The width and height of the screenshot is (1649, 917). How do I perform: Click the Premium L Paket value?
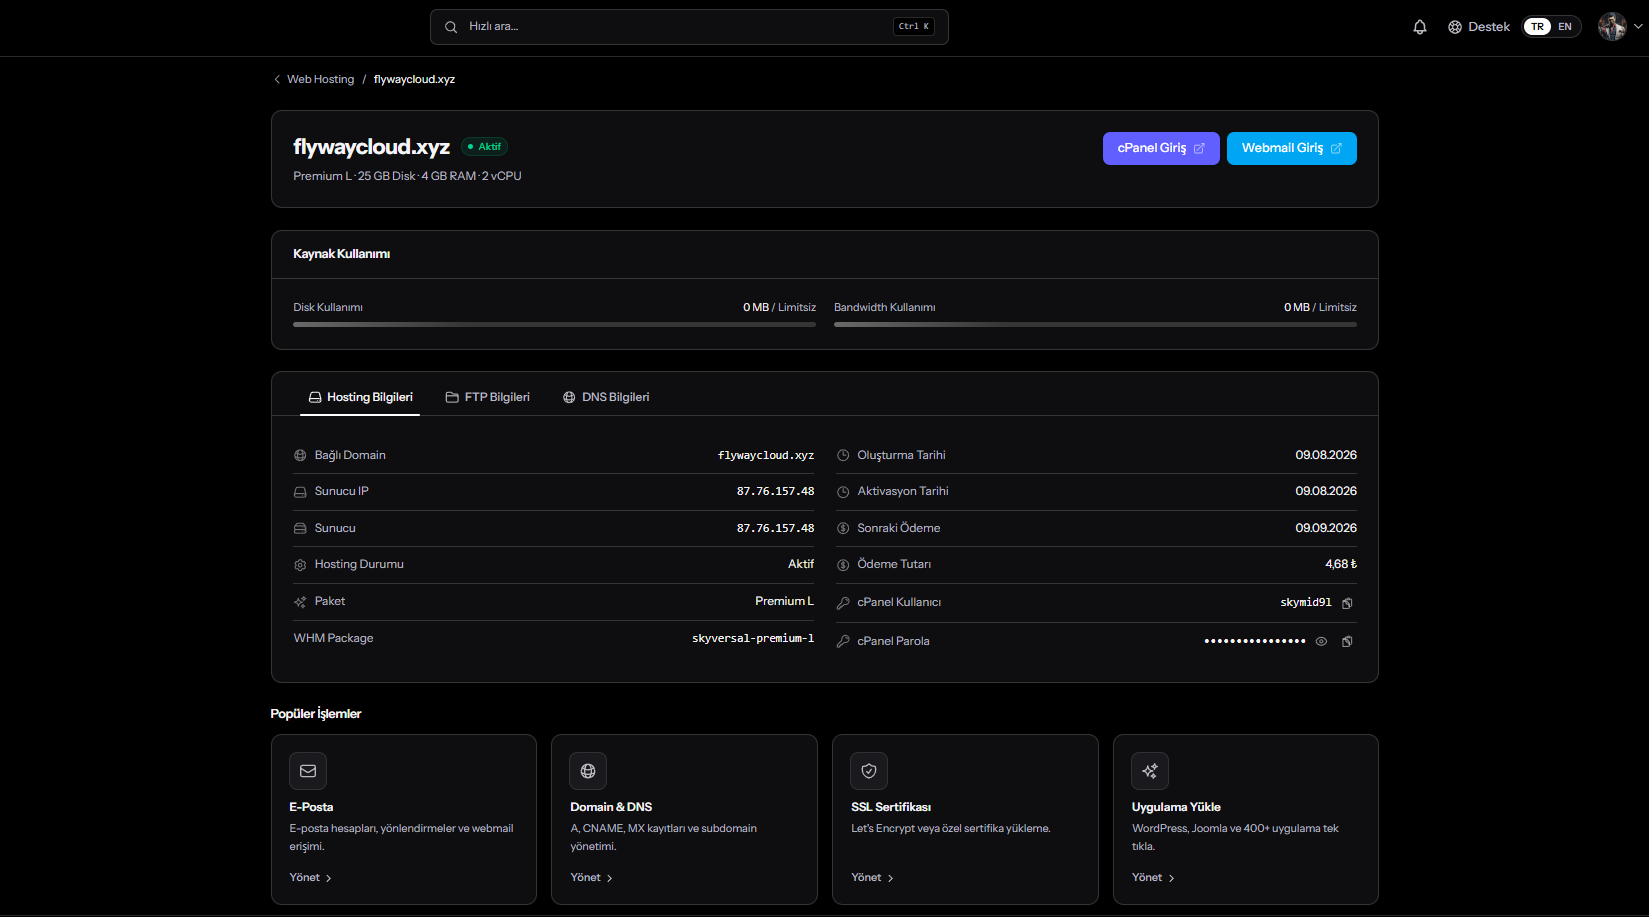784,601
